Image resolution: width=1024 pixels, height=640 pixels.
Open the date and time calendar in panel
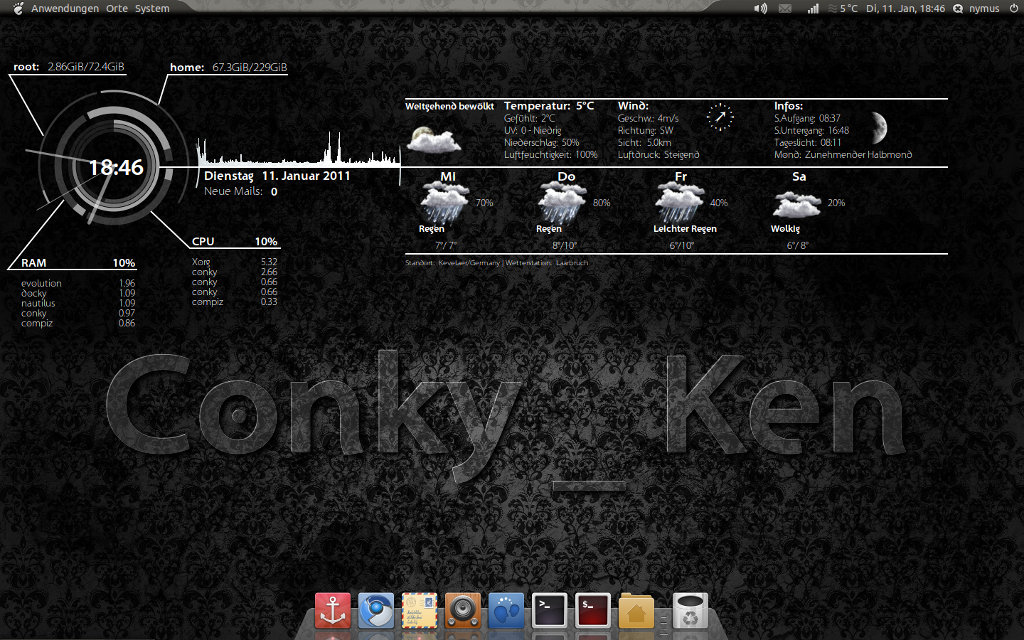905,8
